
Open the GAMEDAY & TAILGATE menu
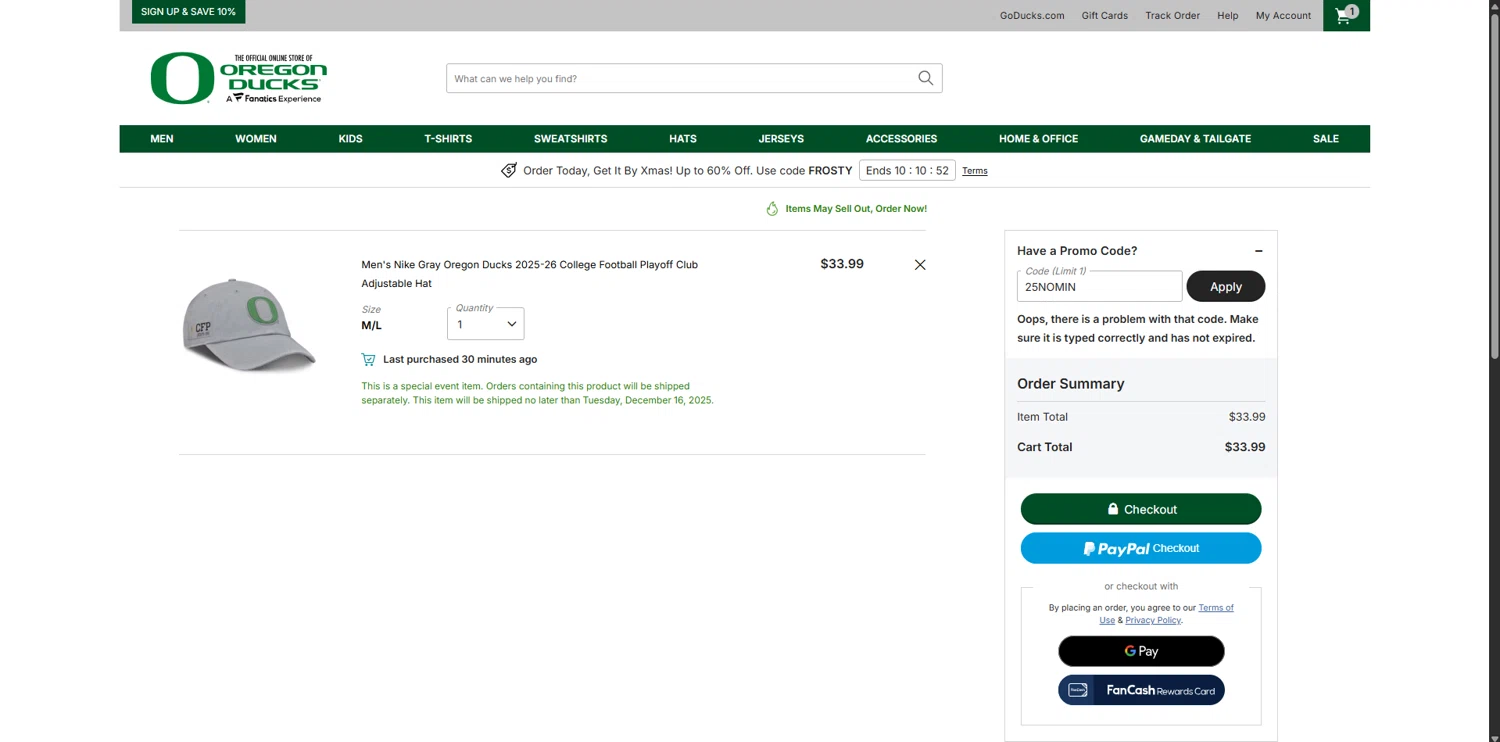pyautogui.click(x=1195, y=139)
